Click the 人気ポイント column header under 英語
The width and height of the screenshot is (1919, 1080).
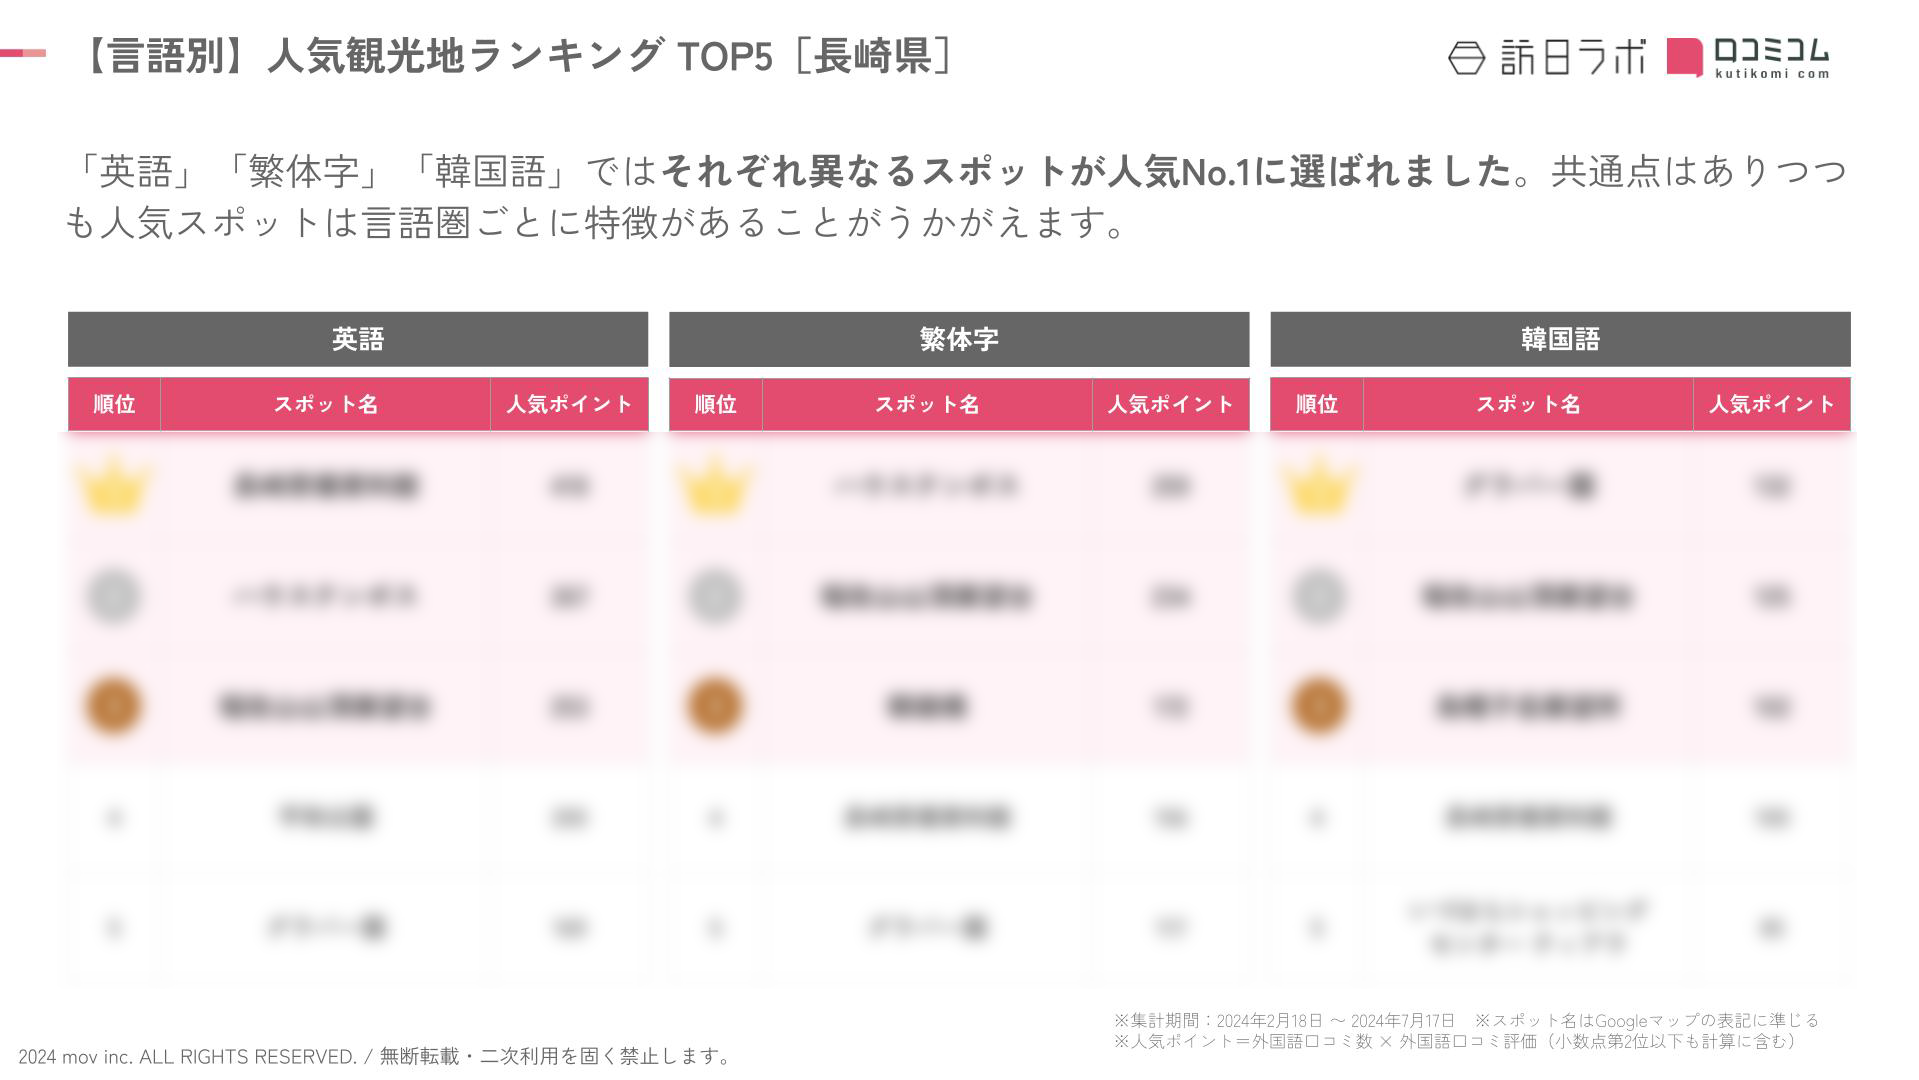(570, 404)
